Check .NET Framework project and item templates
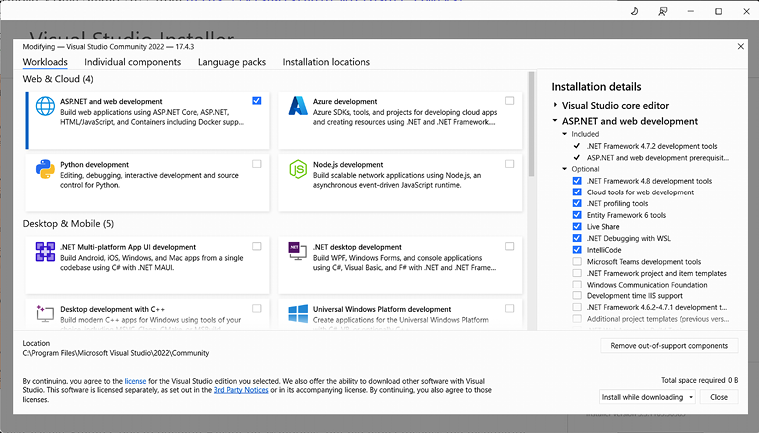Viewport: 759px width, 433px height. (x=577, y=273)
